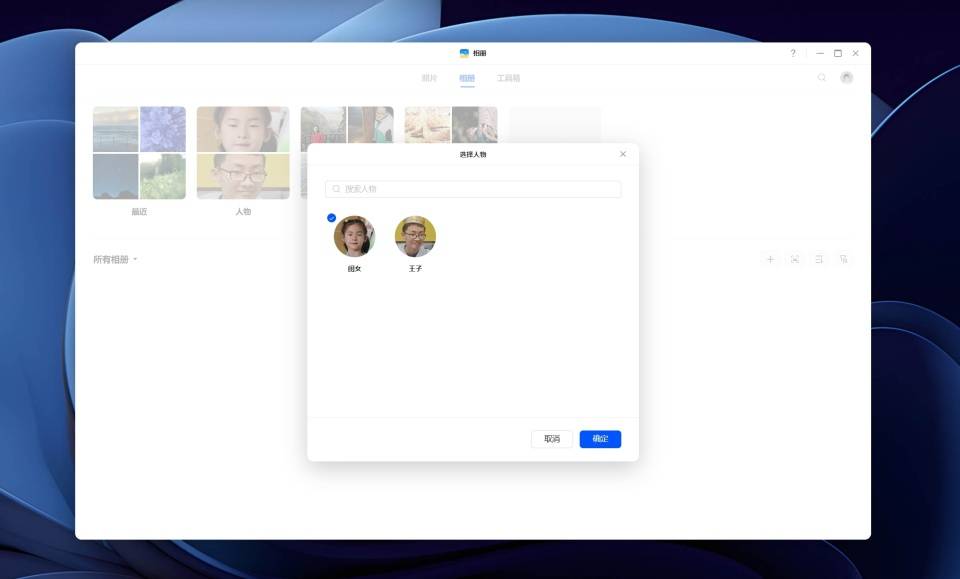Viewport: 960px width, 579px height.
Task: Expand the 所有相册 dropdown
Action: click(x=115, y=260)
